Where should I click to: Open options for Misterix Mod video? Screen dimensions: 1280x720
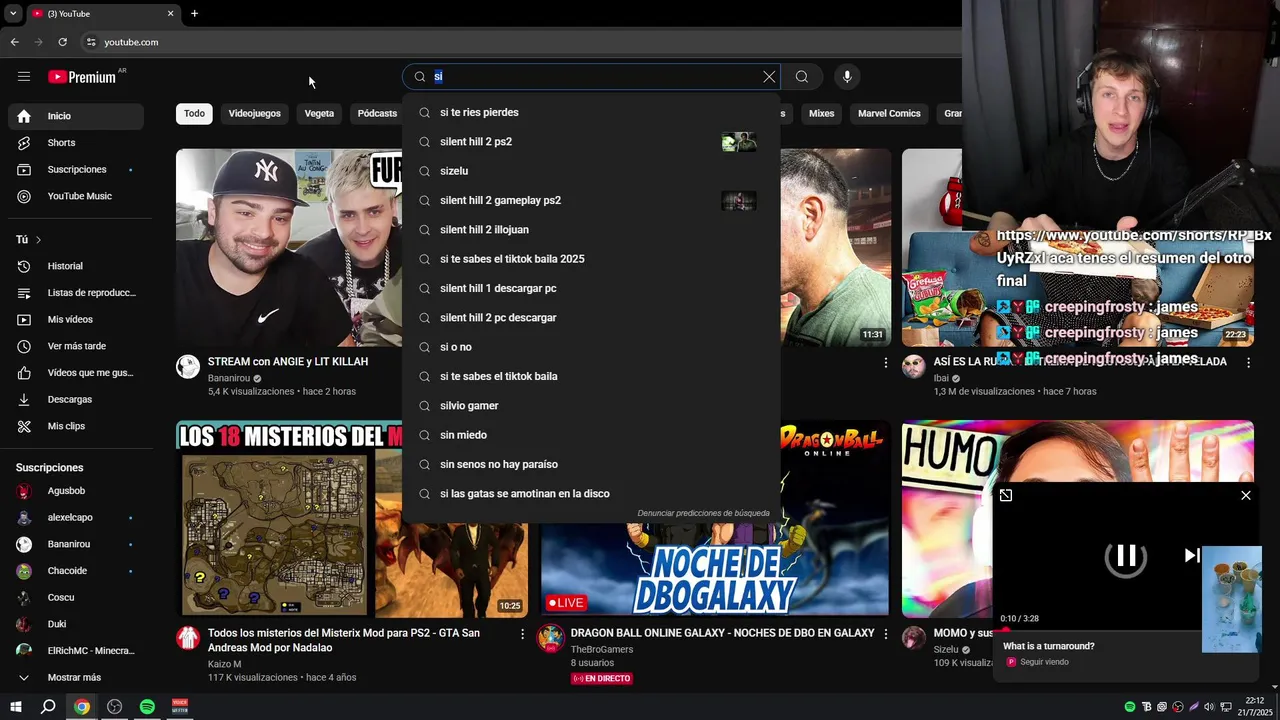522,634
